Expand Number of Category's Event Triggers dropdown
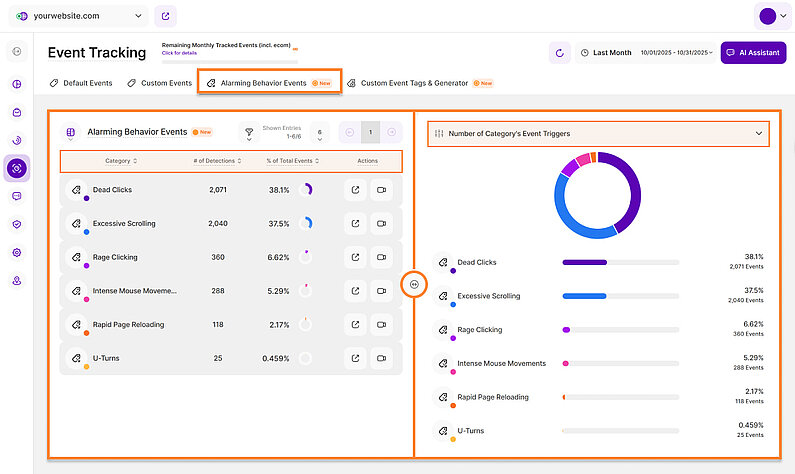Screen dimensions: 795x474 [x=598, y=133]
